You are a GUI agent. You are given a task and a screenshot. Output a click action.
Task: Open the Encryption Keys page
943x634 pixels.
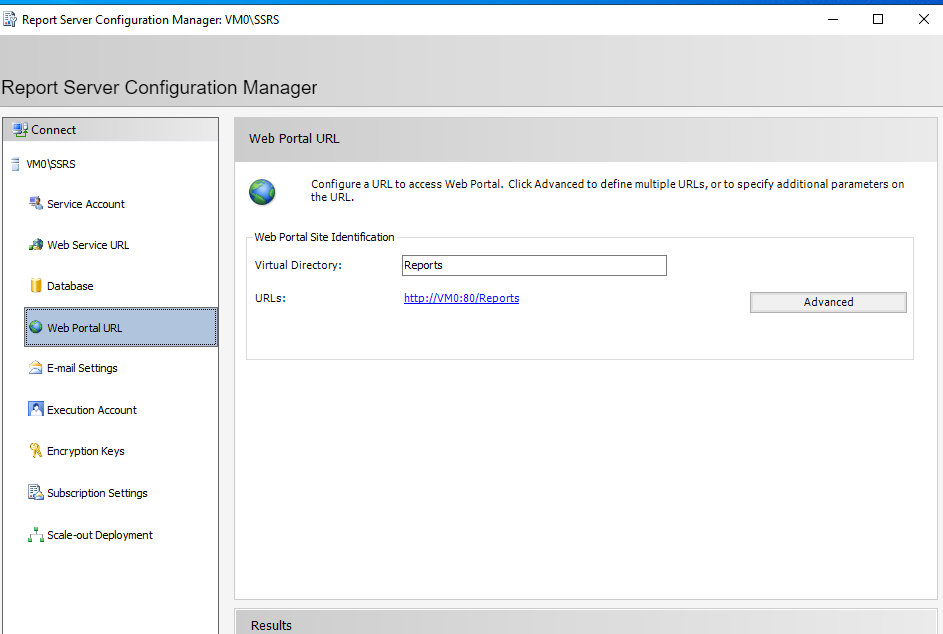tap(85, 451)
